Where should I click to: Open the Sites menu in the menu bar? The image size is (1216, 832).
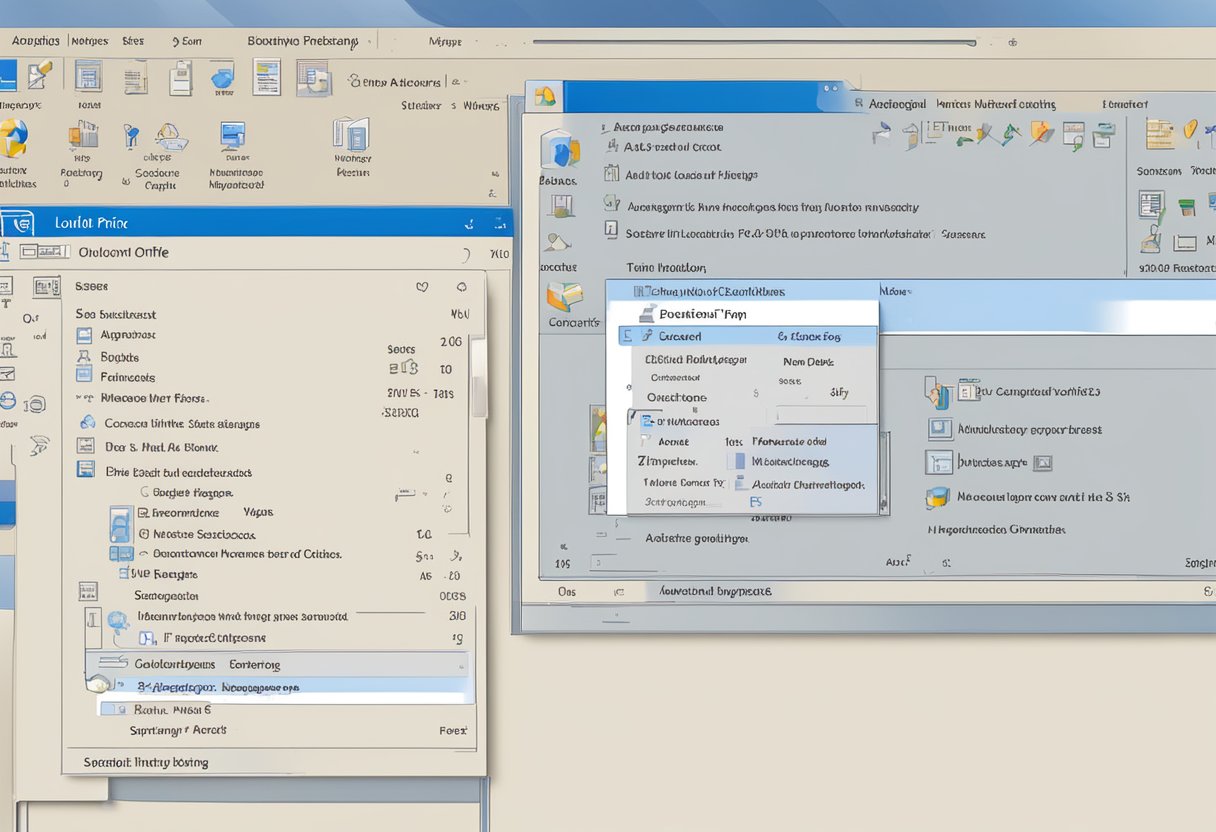point(132,41)
